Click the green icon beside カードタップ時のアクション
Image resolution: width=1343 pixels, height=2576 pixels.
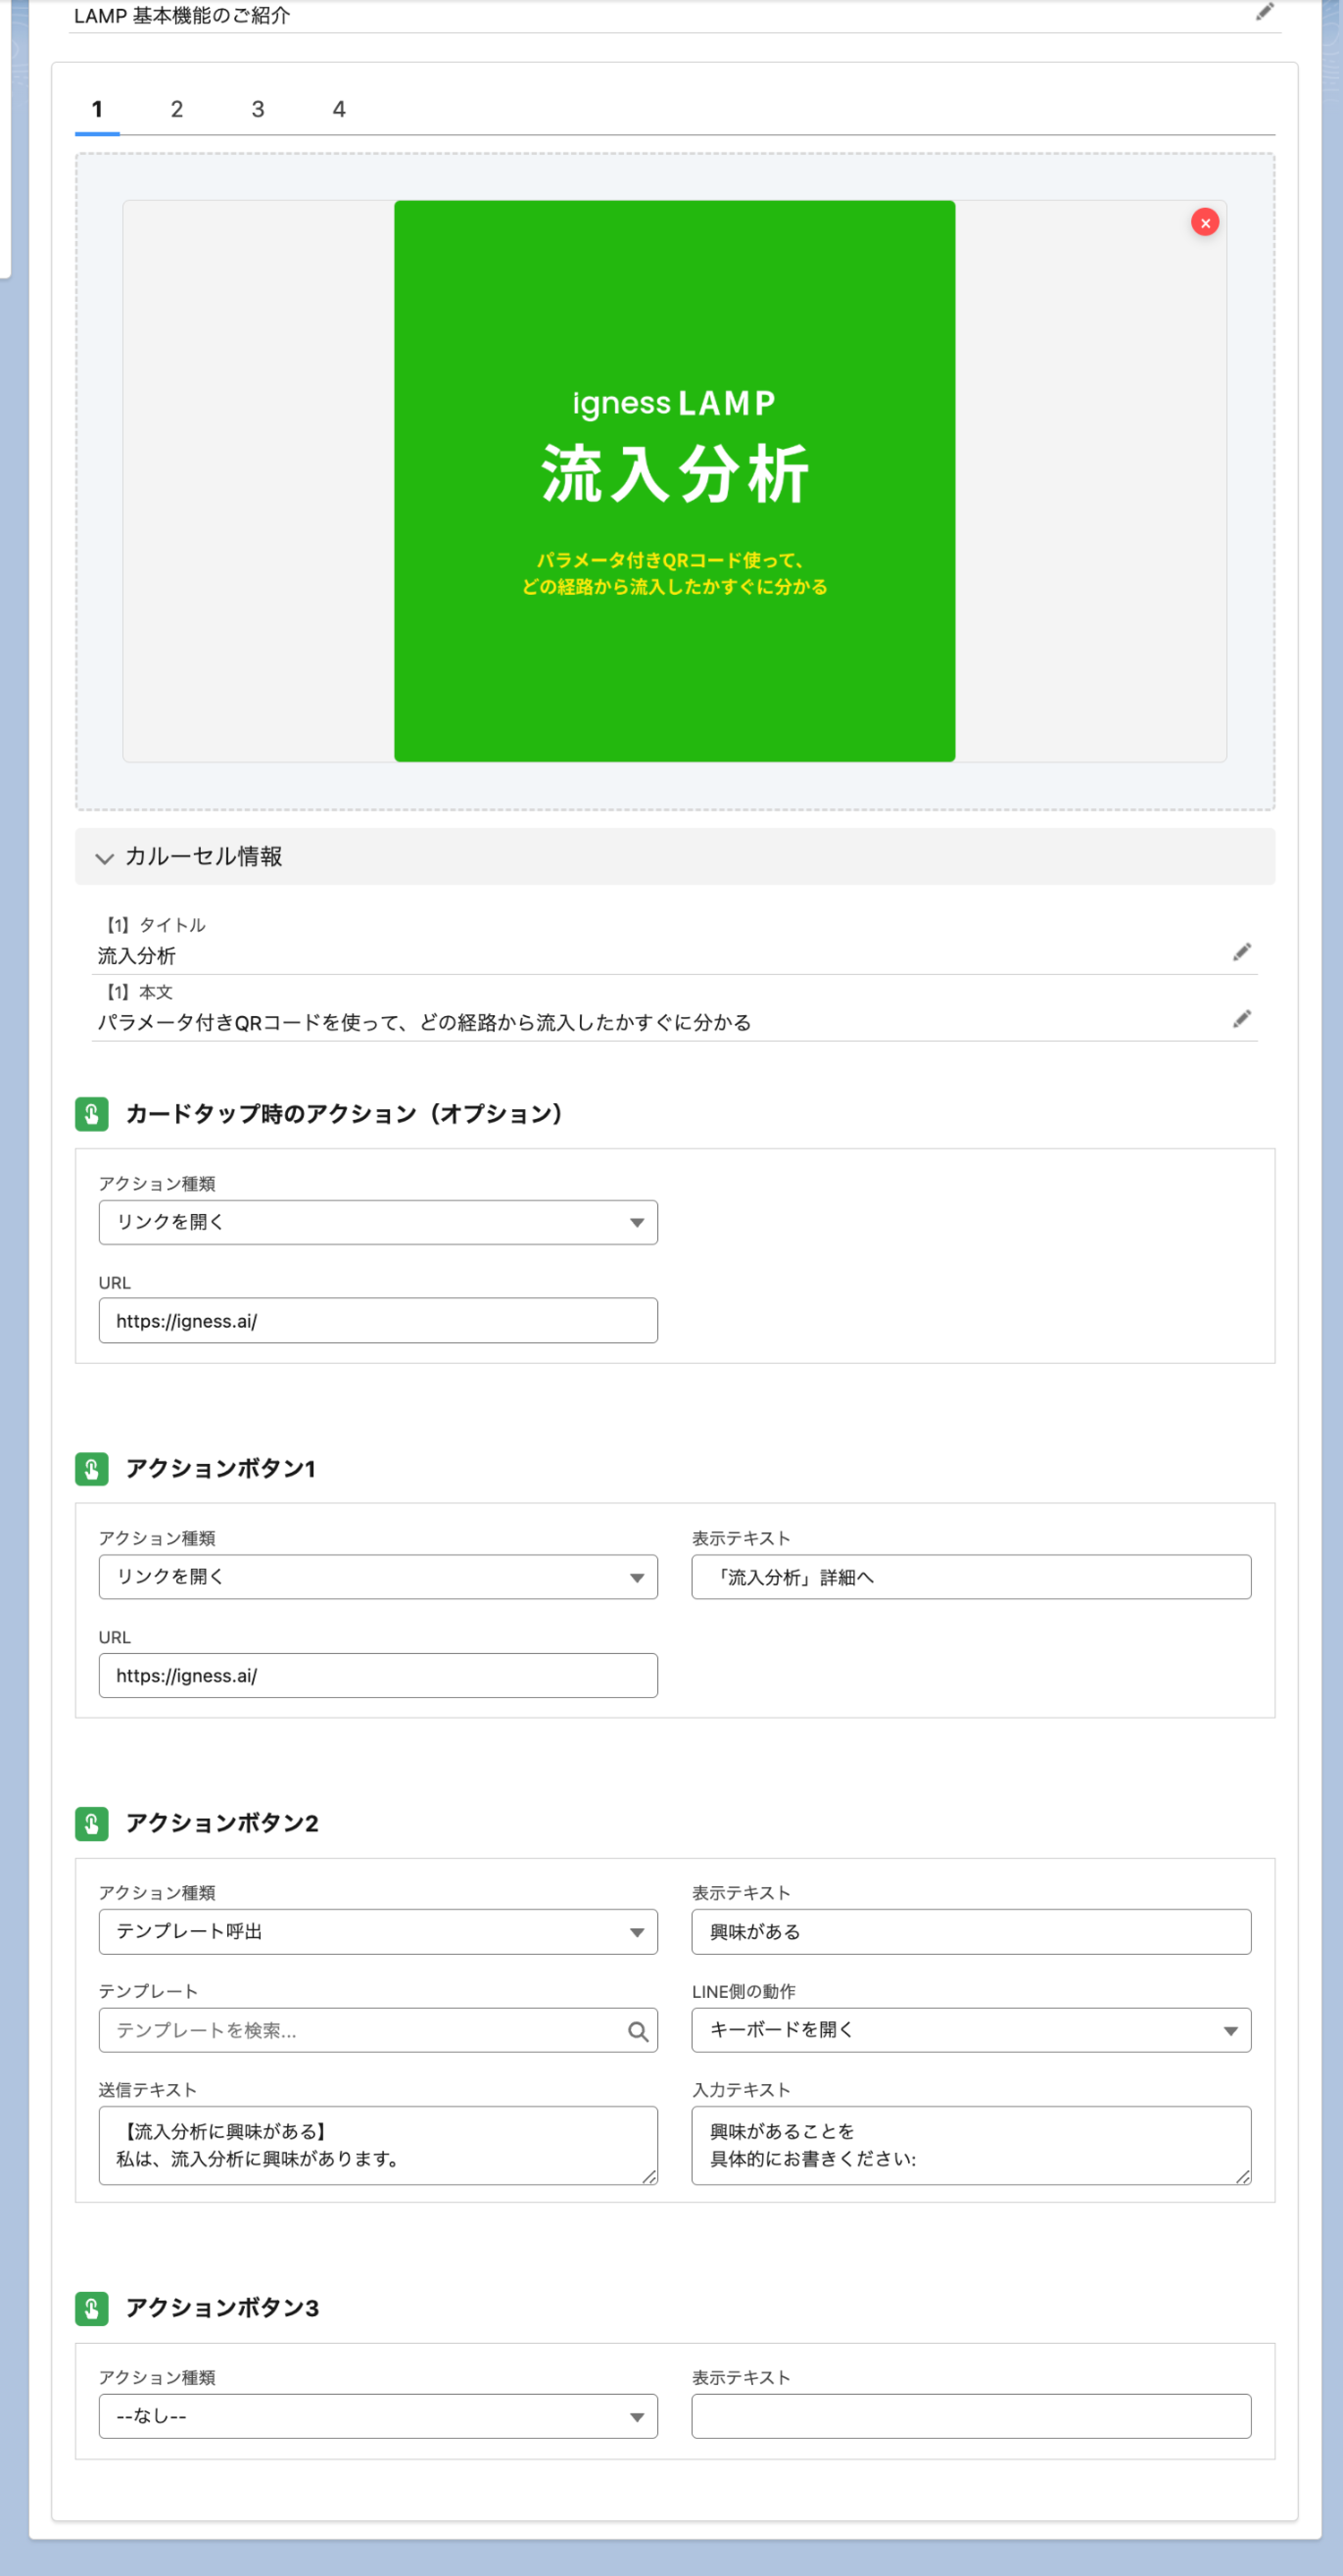click(91, 1114)
